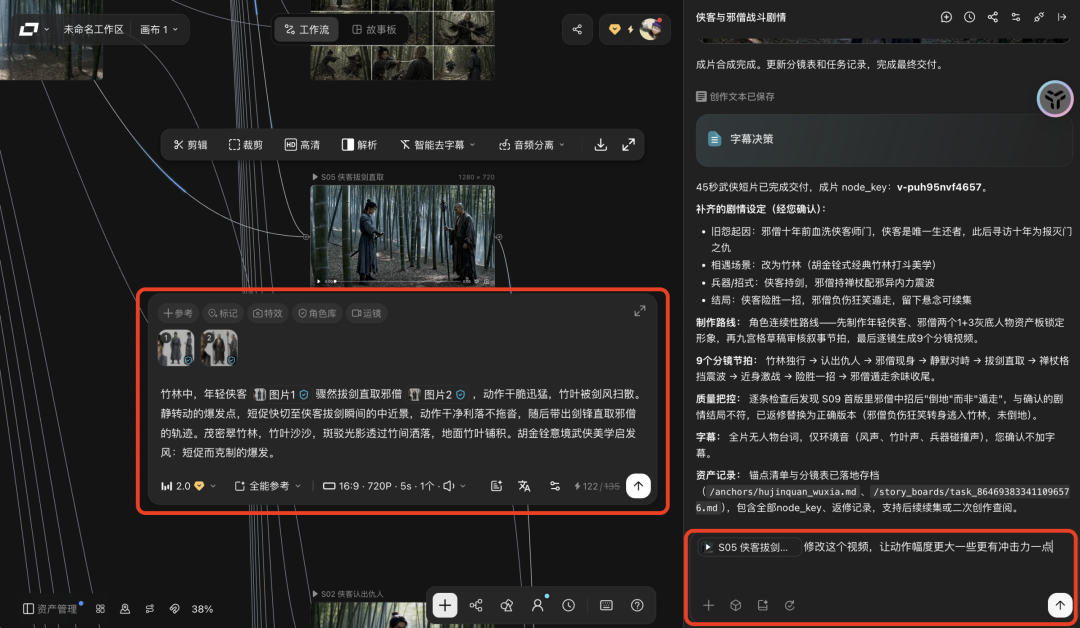
Task: Open fullscreen view from the video toolbar
Action: 628,145
